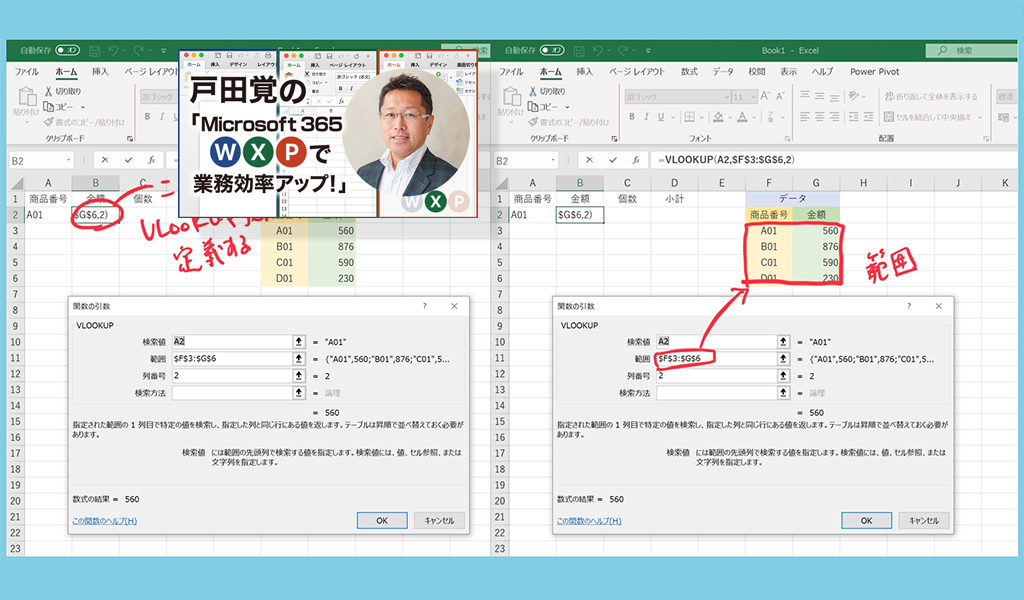Click キャンセル in left 関数の引数 dialog
The width and height of the screenshot is (1024, 600).
coord(439,520)
